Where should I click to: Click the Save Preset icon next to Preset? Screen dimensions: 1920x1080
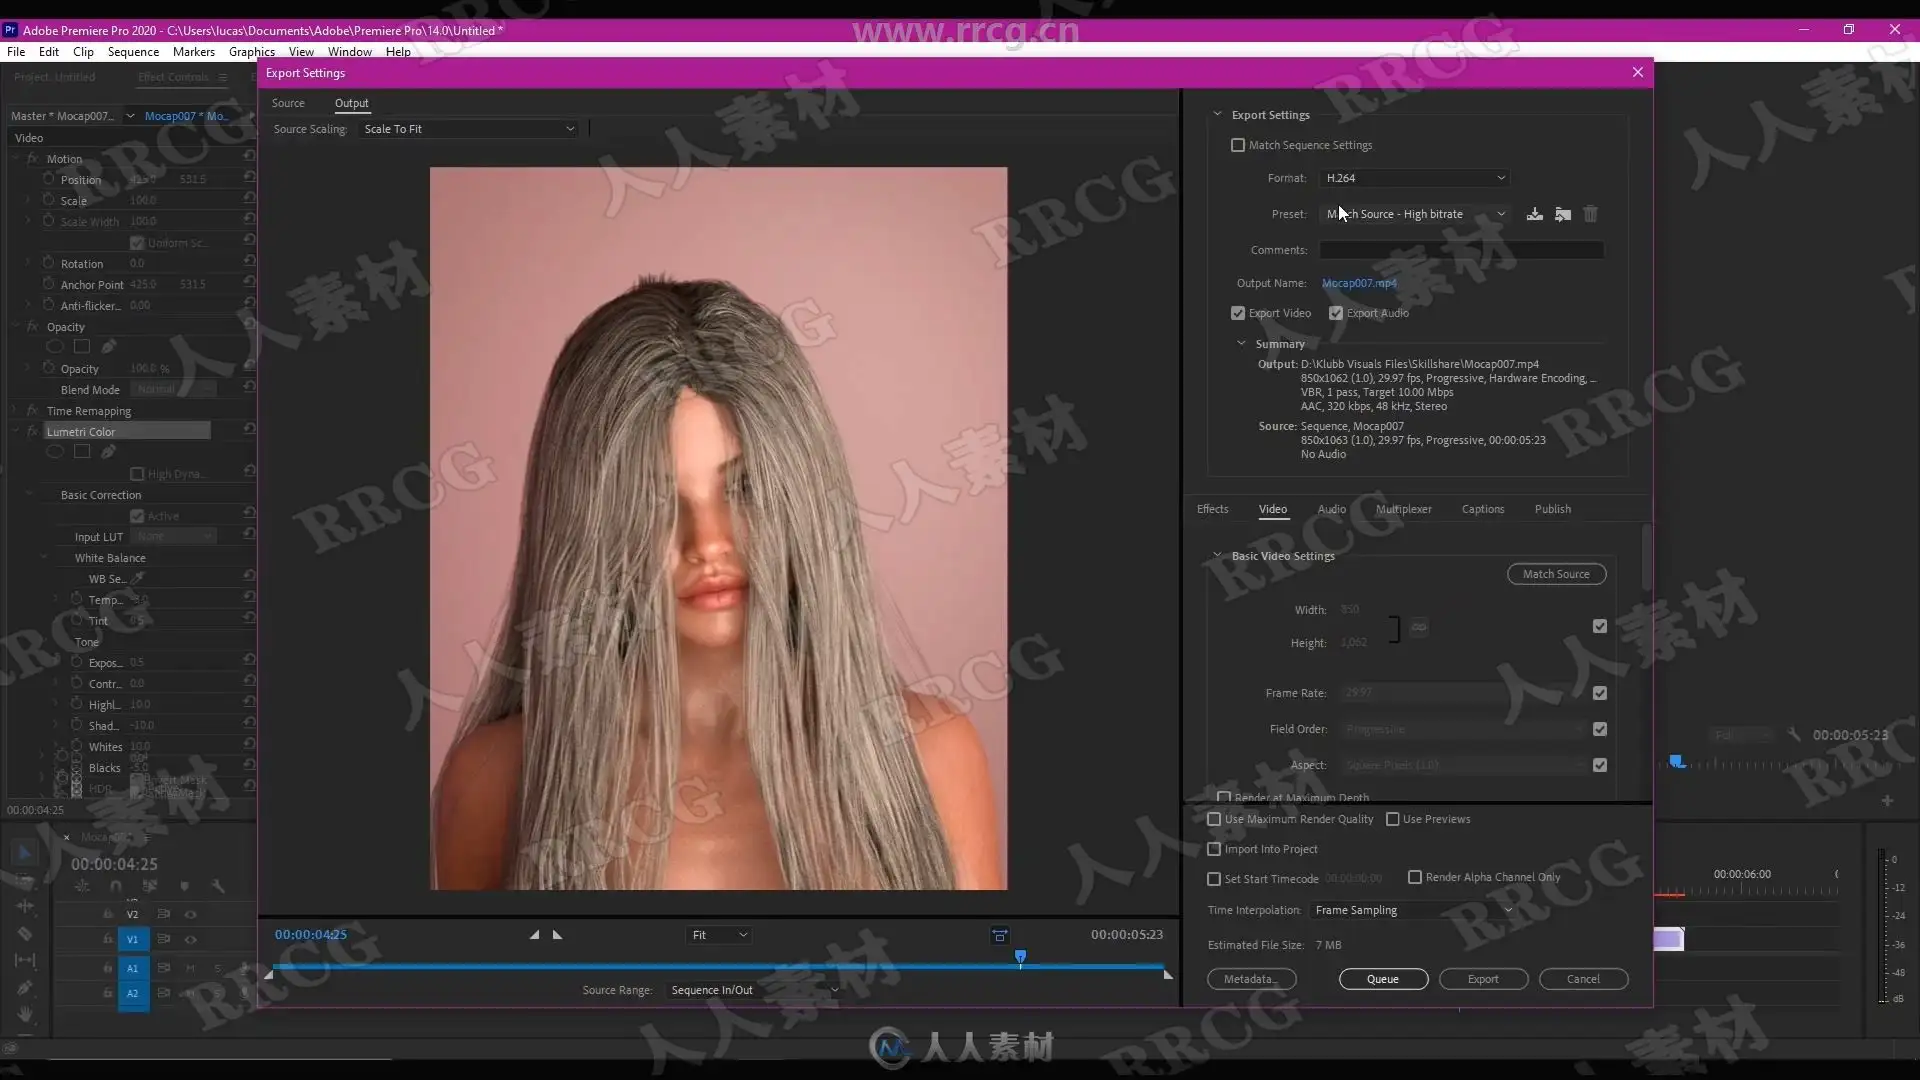point(1535,214)
